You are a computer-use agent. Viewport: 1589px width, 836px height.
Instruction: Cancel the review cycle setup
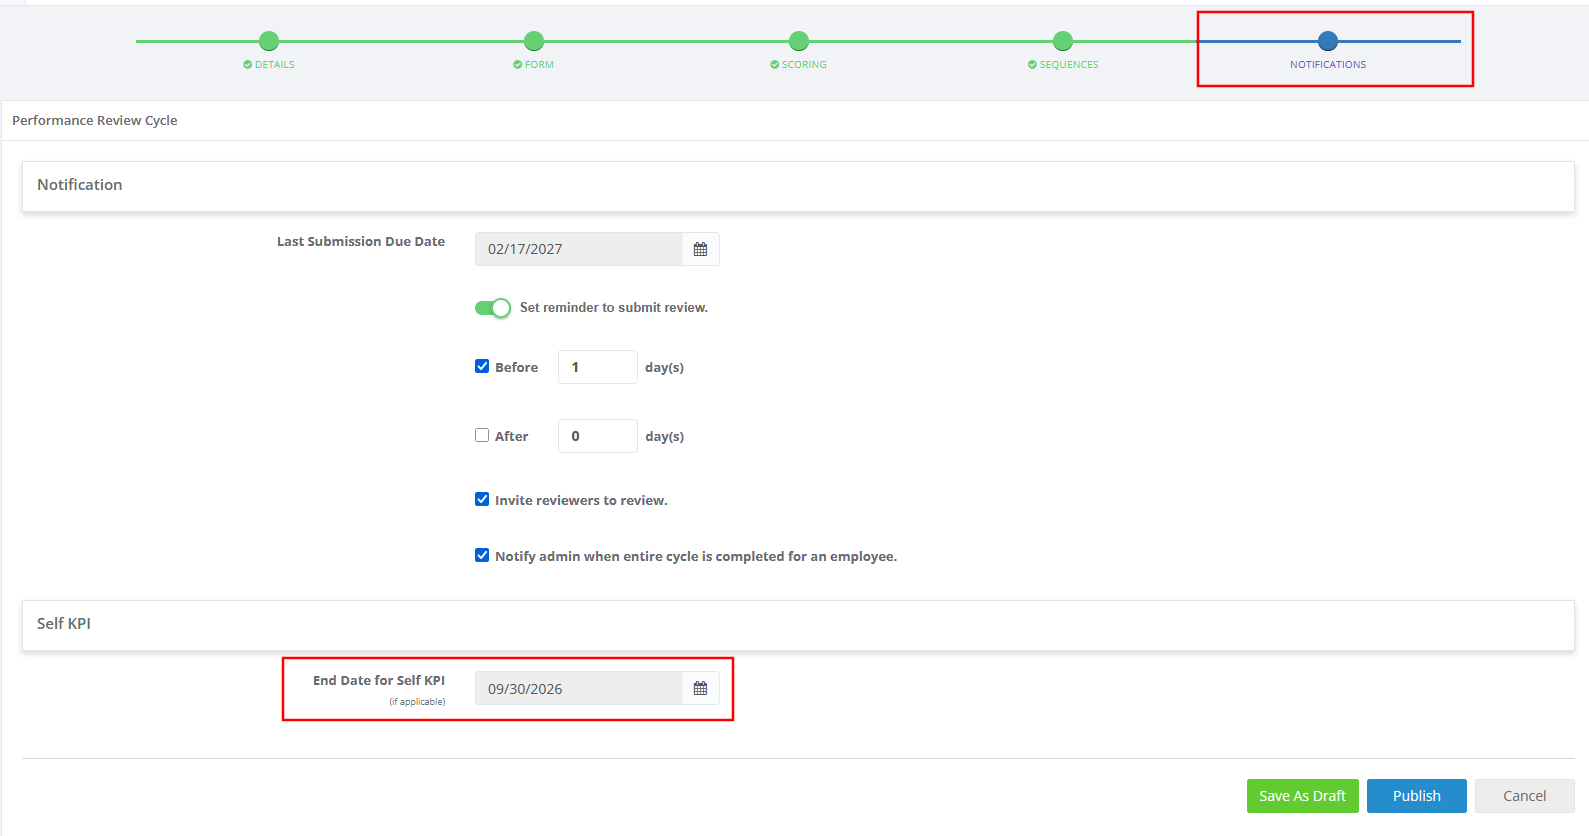coord(1525,796)
